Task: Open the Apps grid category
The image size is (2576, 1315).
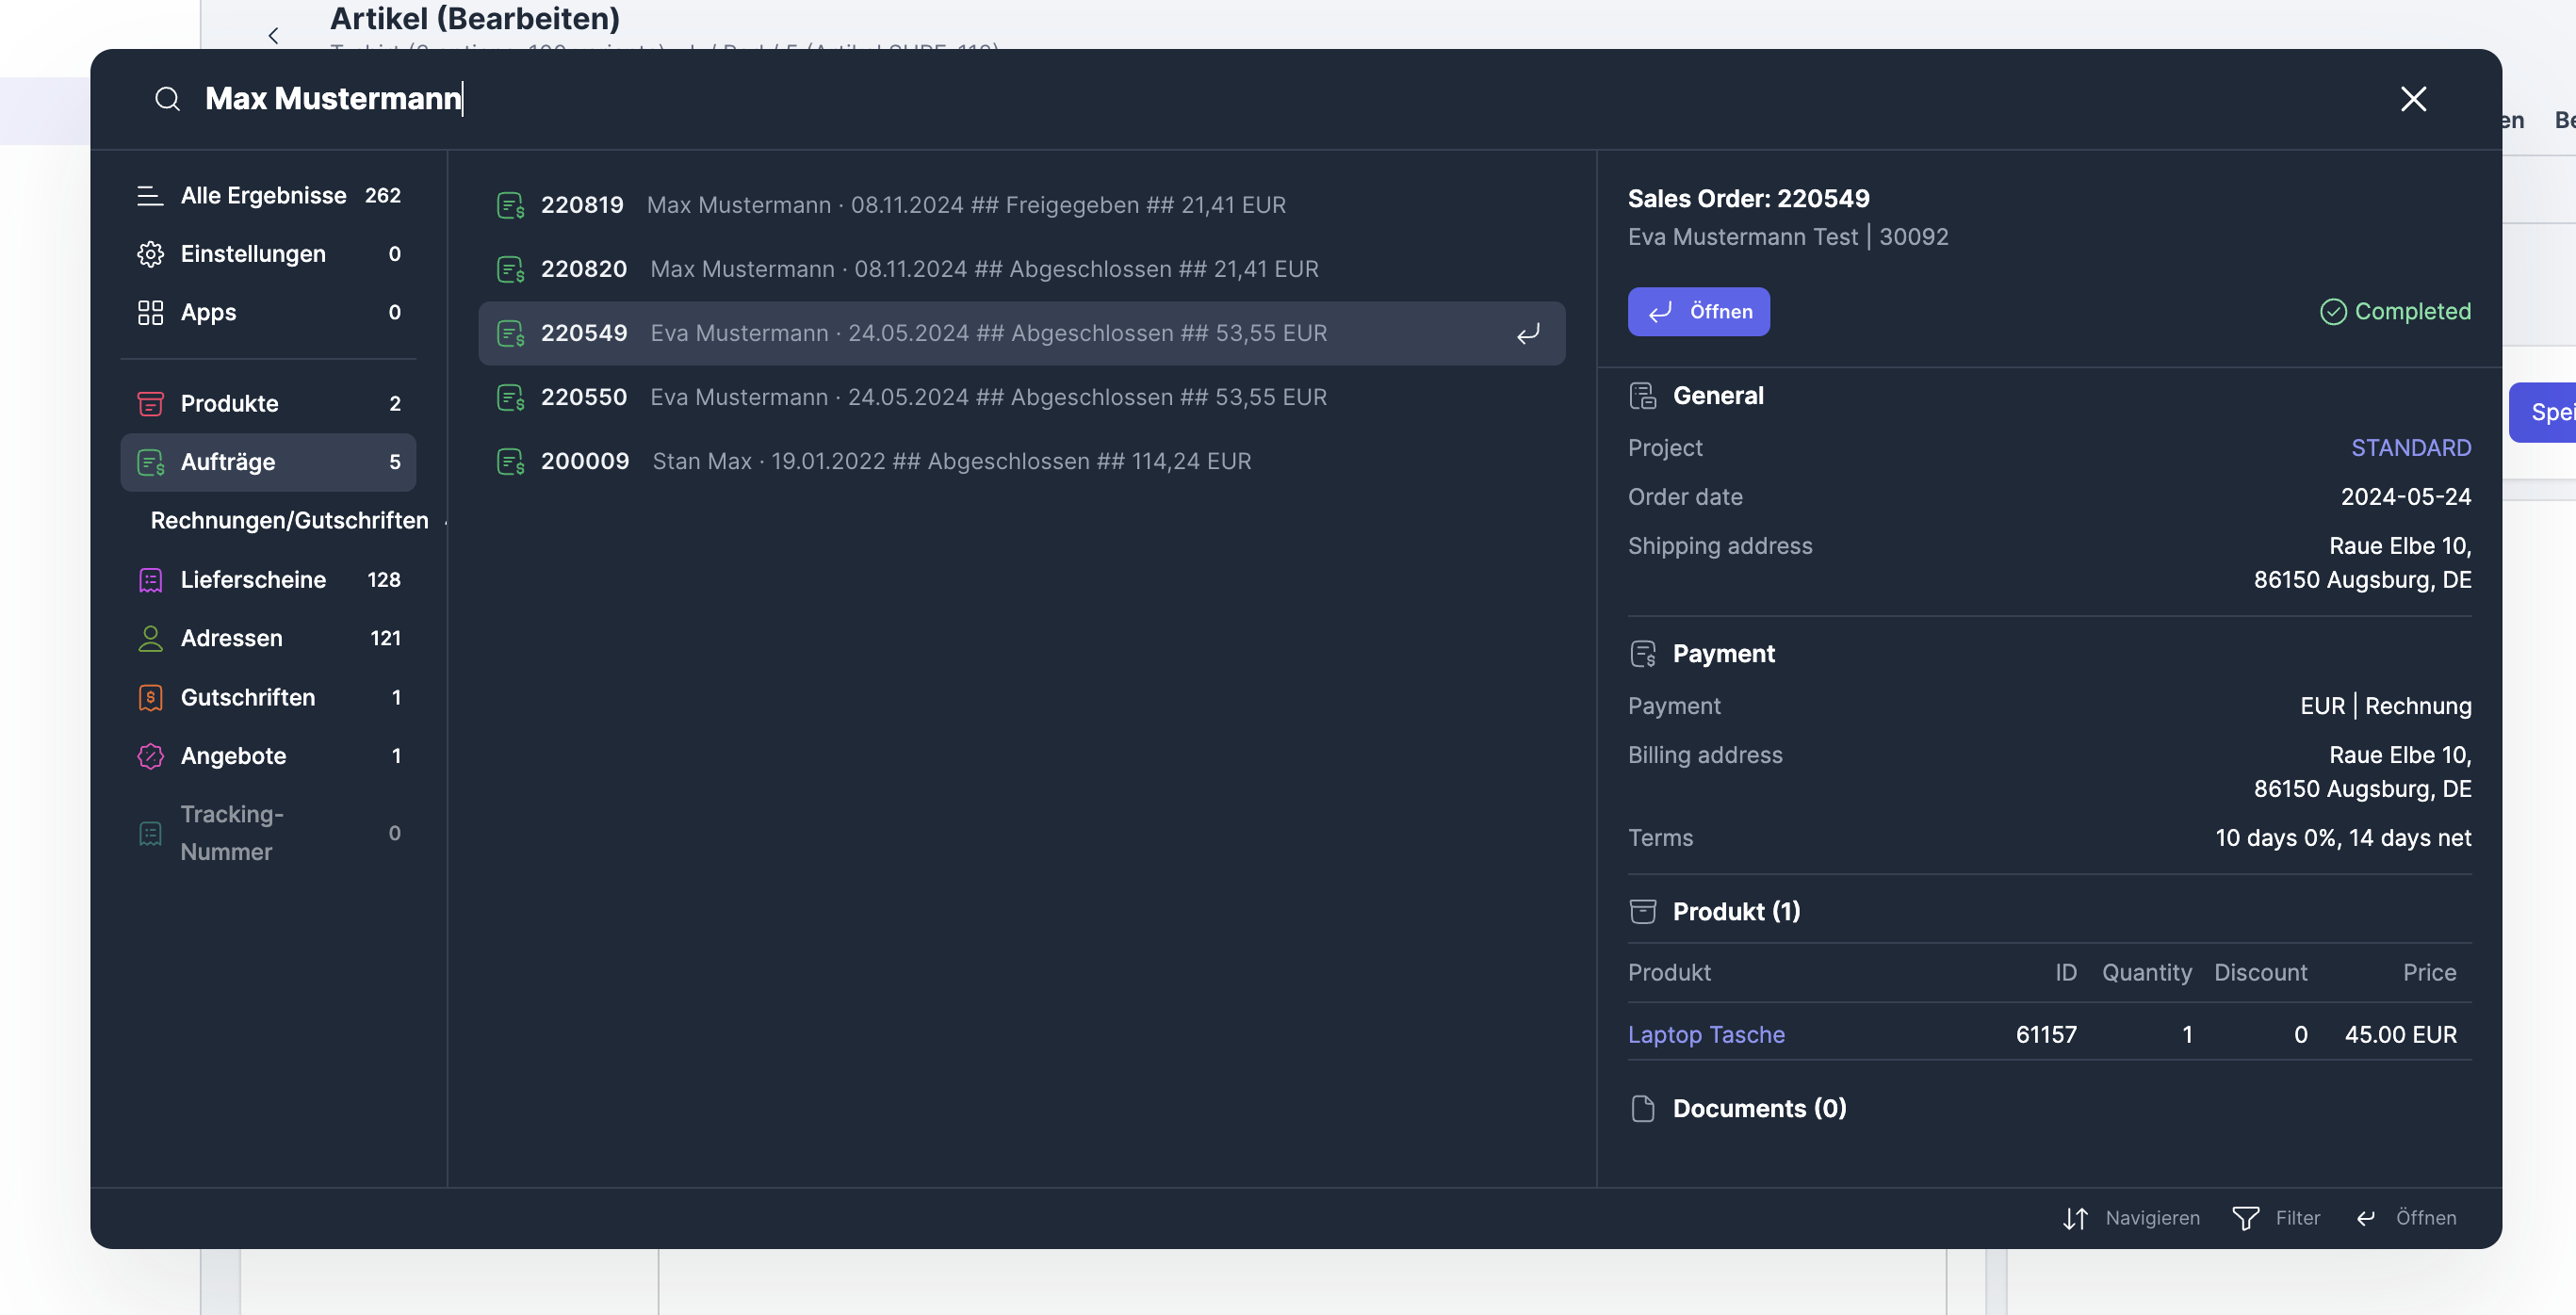Action: click(208, 313)
